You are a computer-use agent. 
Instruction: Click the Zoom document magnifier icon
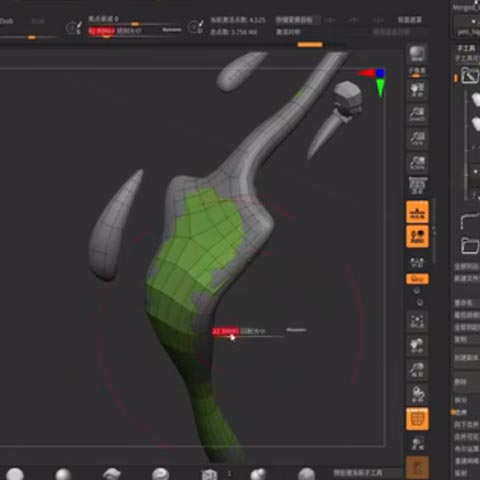point(417,114)
